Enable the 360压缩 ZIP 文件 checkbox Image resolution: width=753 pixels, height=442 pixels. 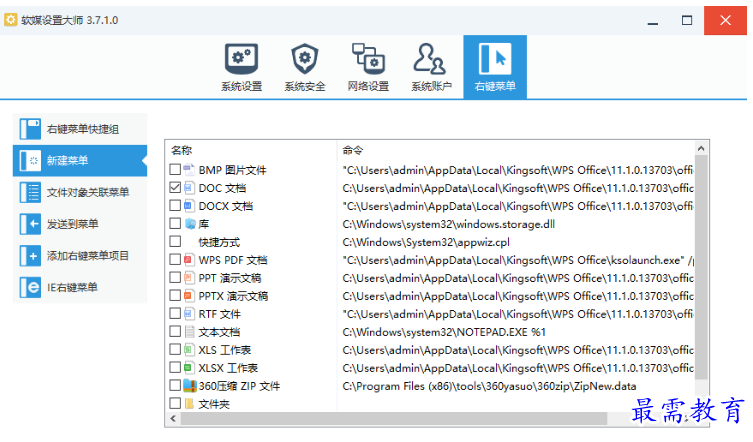click(175, 385)
